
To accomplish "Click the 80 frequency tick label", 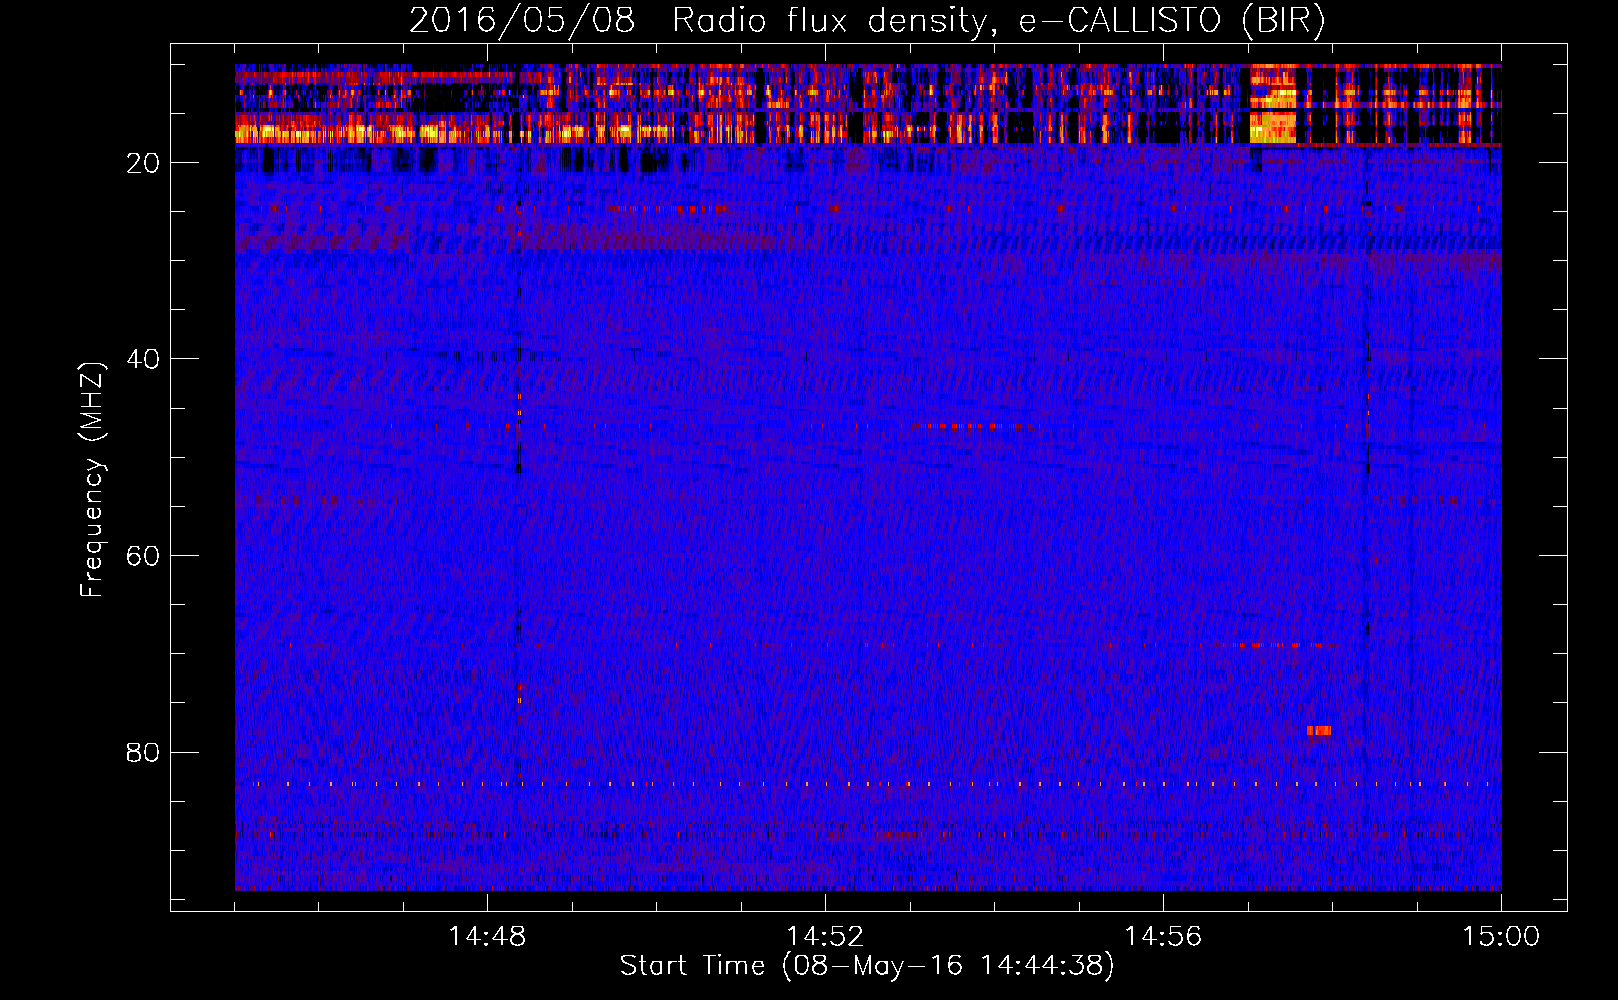I will coord(143,752).
